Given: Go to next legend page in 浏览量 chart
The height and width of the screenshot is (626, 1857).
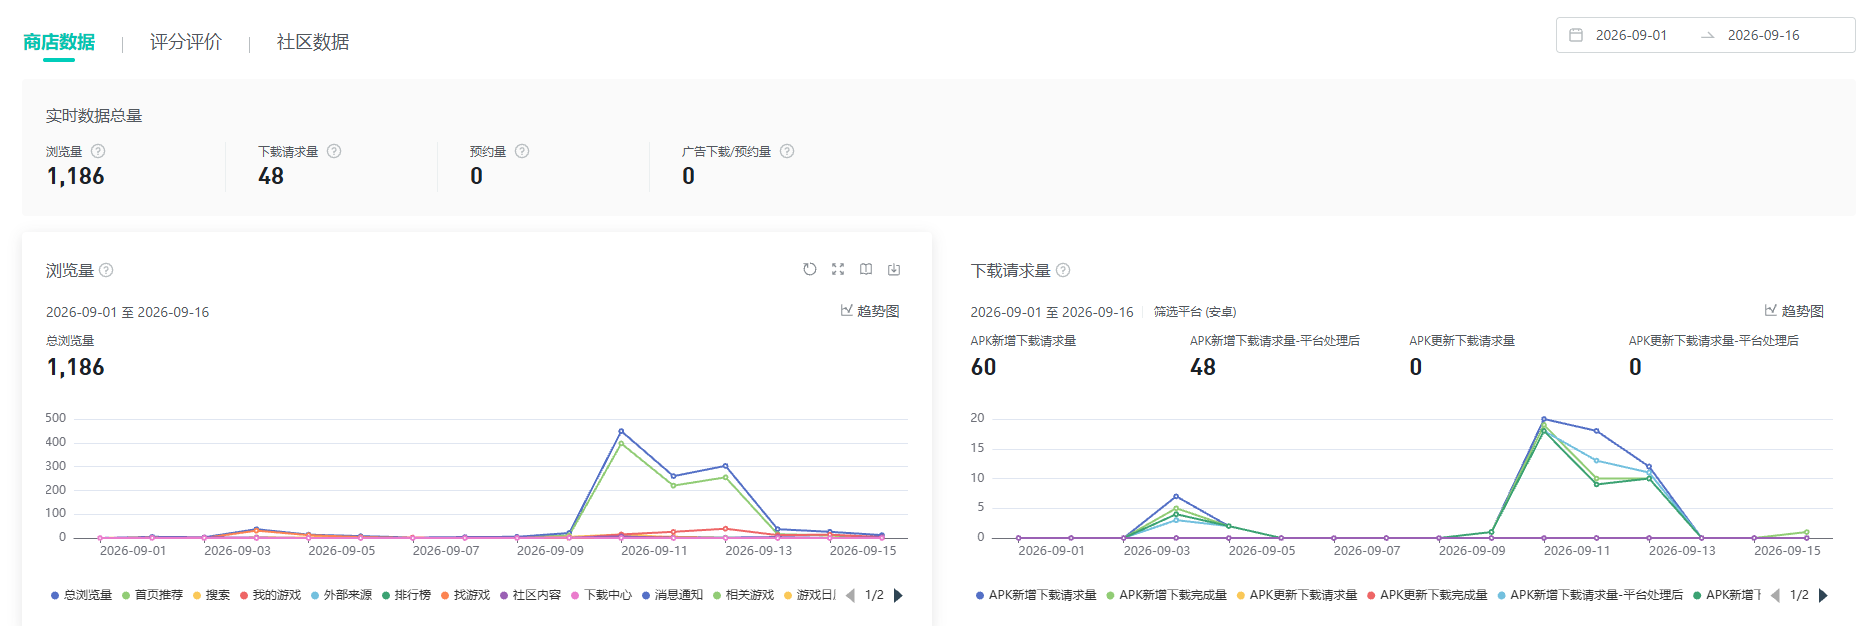Looking at the screenshot, I should (898, 595).
